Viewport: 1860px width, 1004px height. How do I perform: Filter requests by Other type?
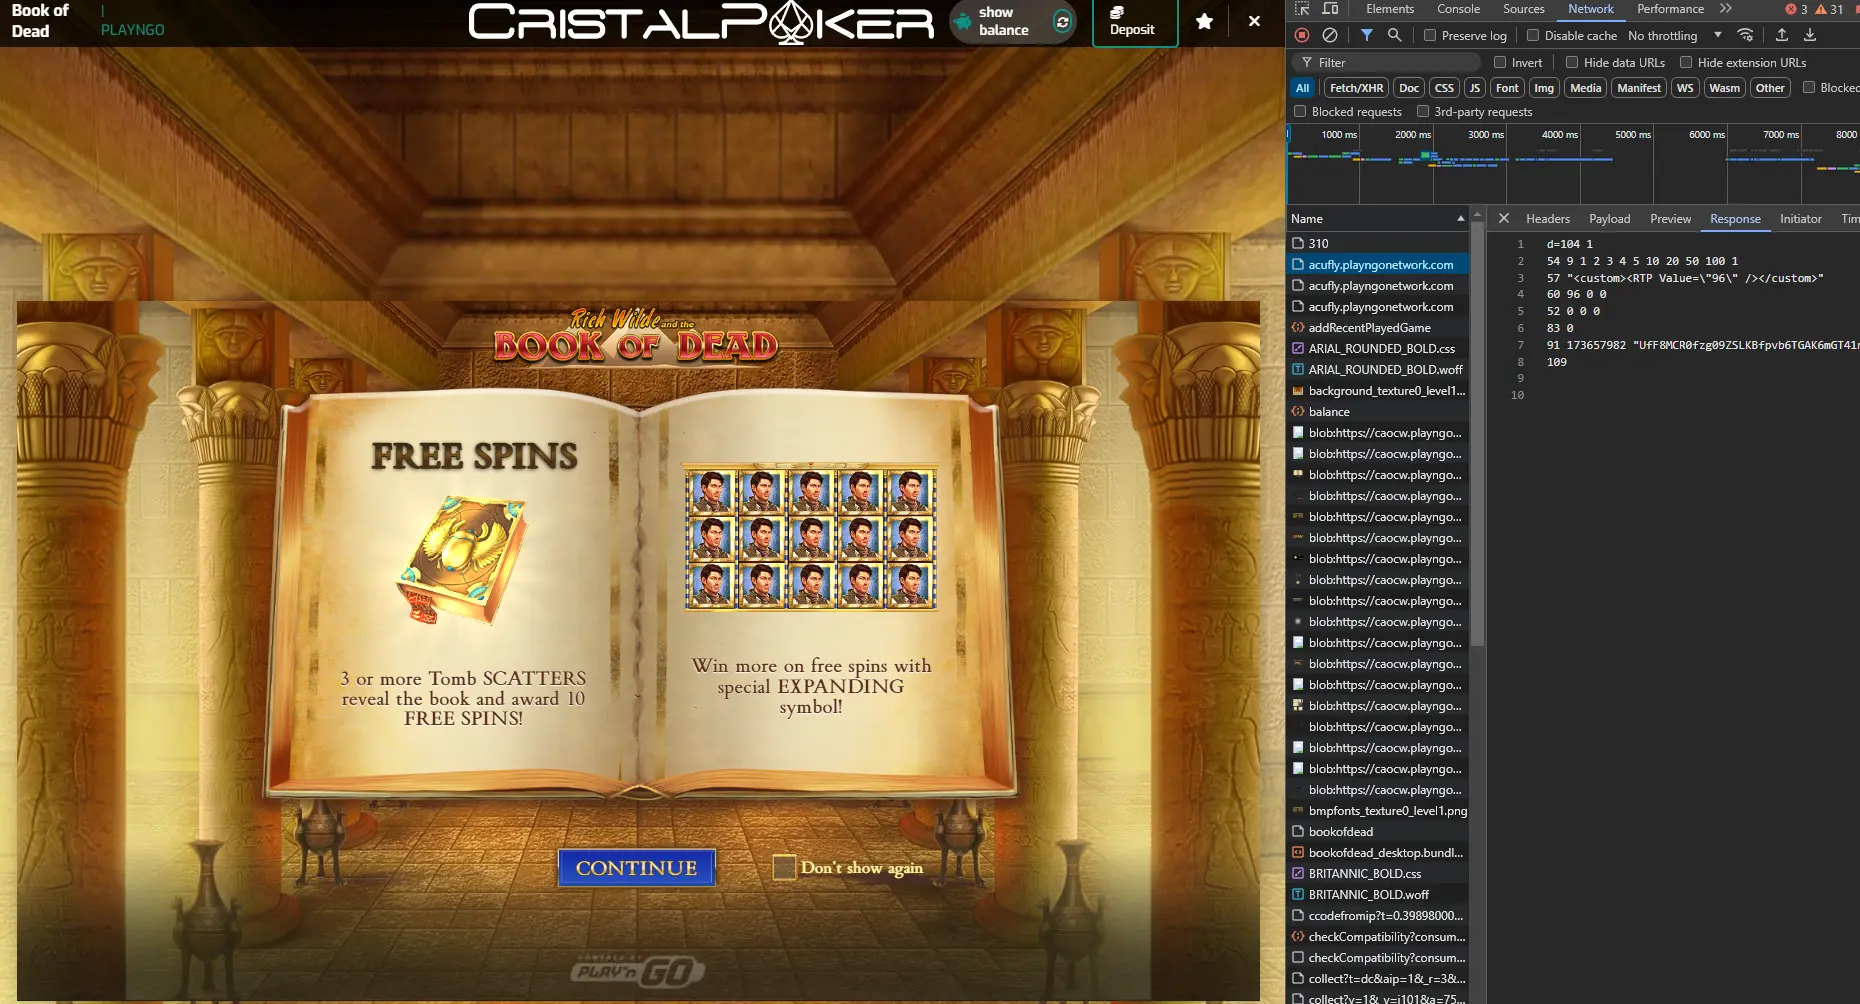tap(1770, 88)
